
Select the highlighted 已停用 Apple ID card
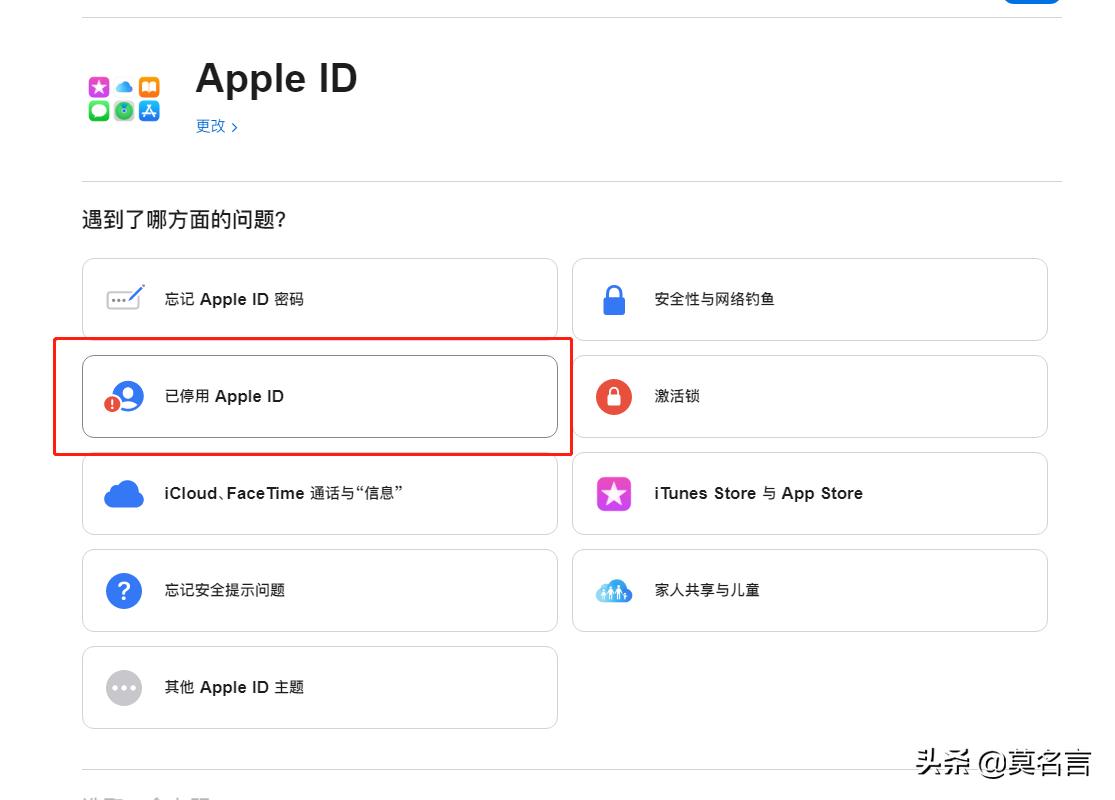(320, 395)
